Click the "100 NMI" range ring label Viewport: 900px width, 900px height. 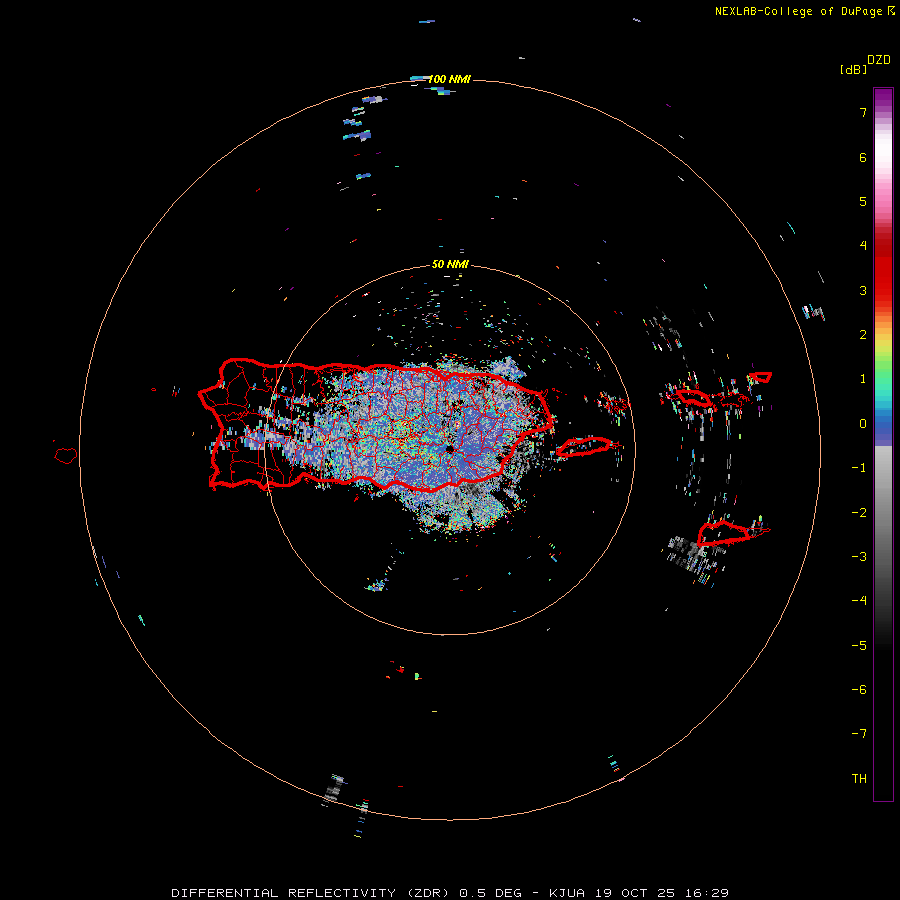449,79
